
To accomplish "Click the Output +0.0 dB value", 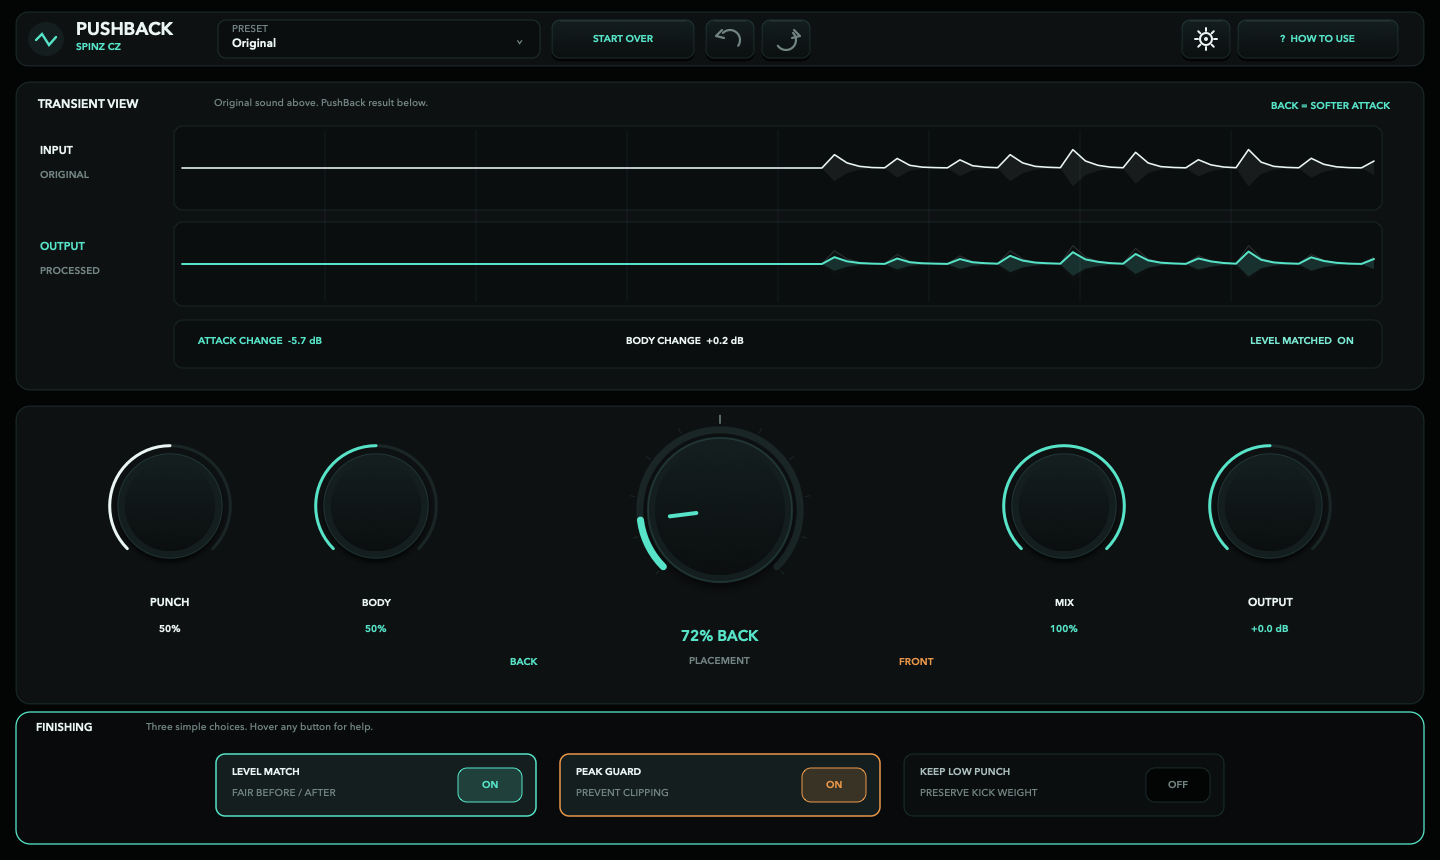I will pos(1270,629).
